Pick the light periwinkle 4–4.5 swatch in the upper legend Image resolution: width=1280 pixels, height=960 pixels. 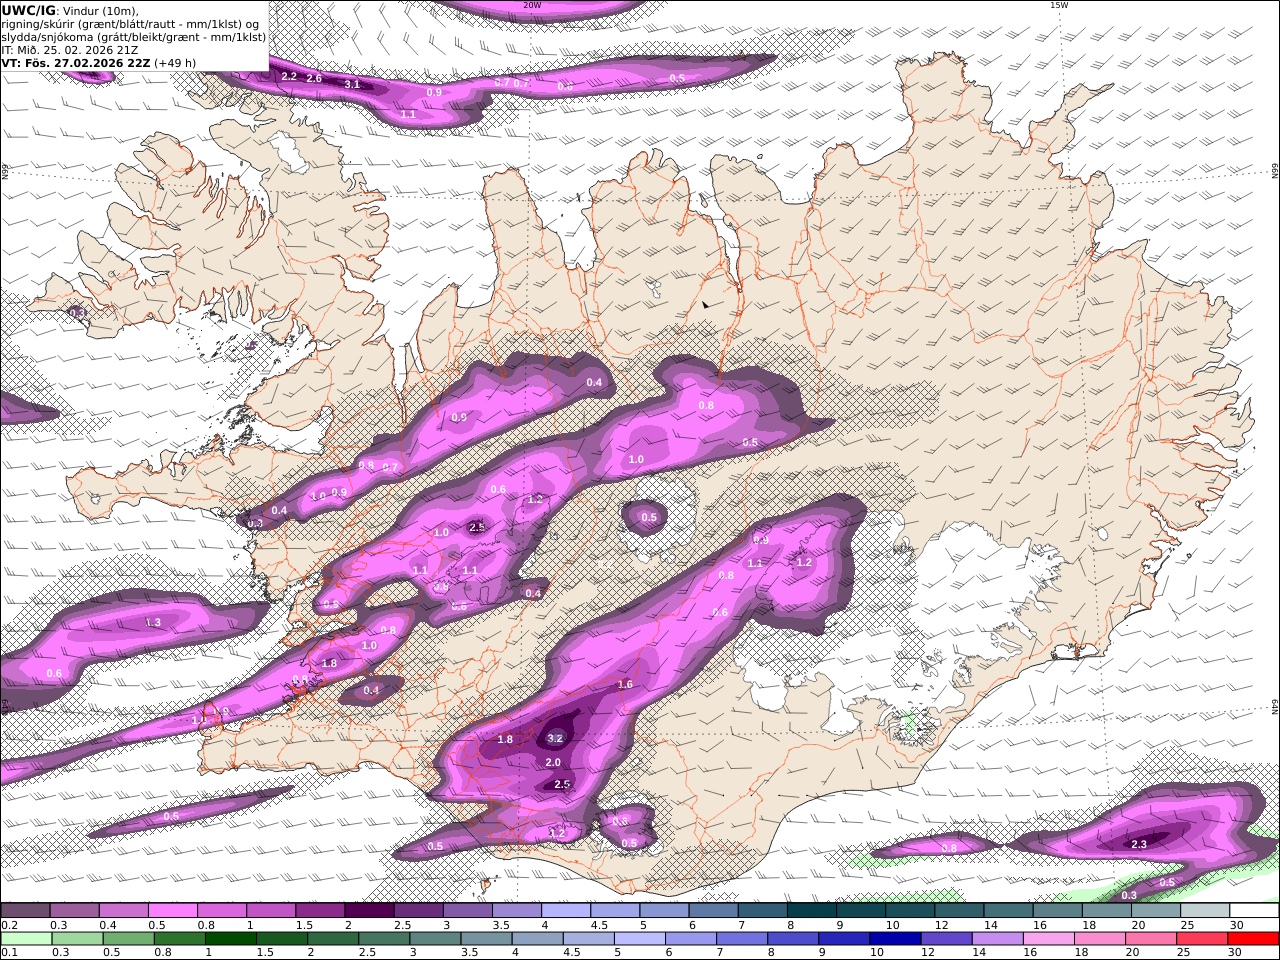click(565, 911)
